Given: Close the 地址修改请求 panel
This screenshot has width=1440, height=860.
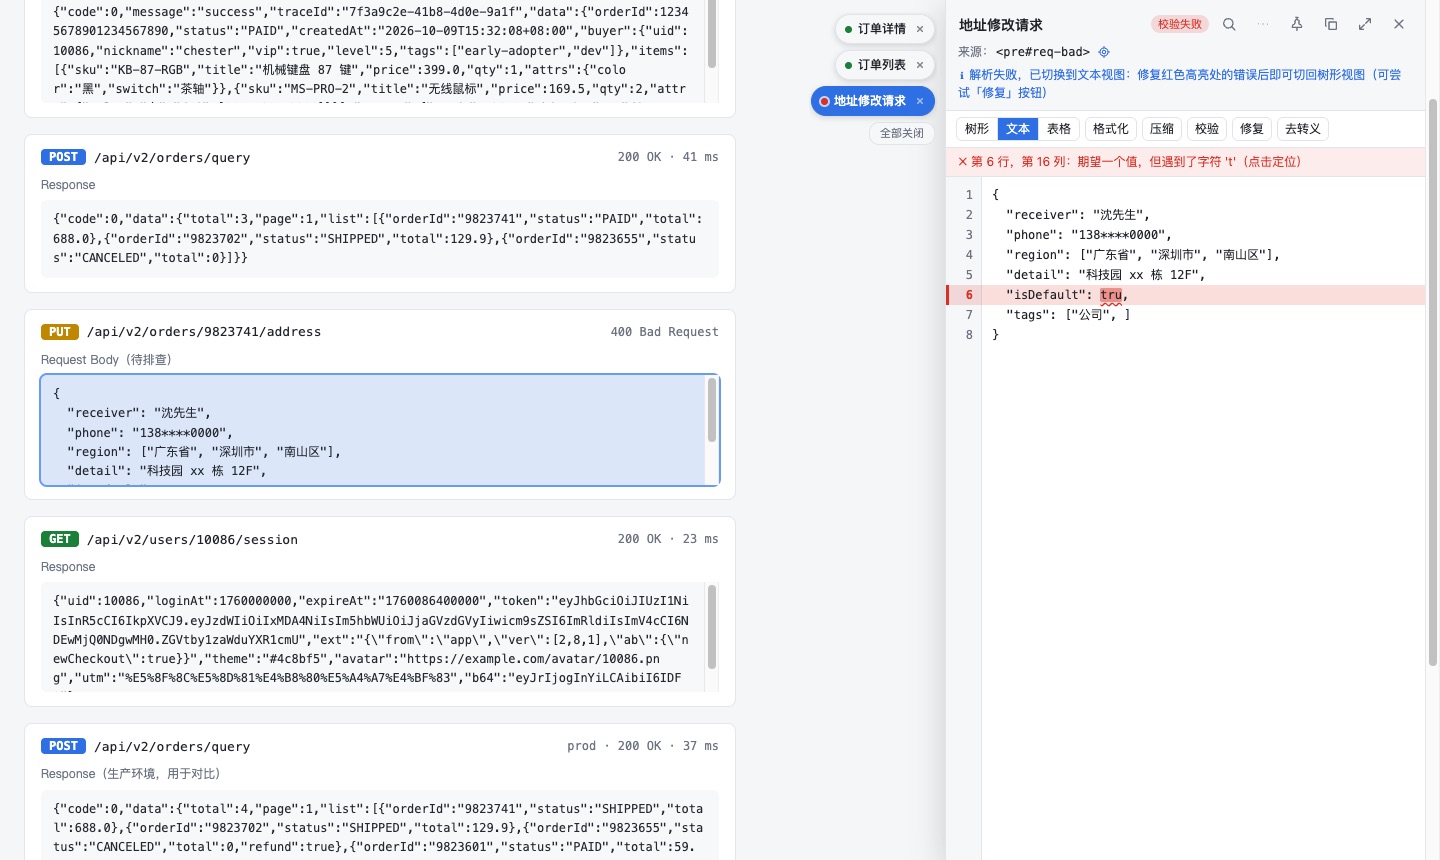Looking at the screenshot, I should click(x=1399, y=24).
